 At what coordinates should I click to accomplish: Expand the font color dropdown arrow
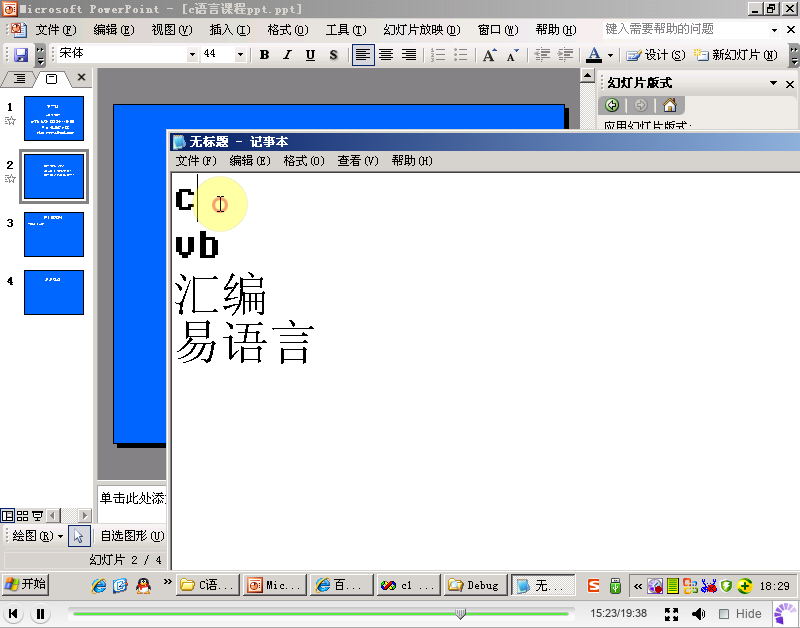coord(610,55)
